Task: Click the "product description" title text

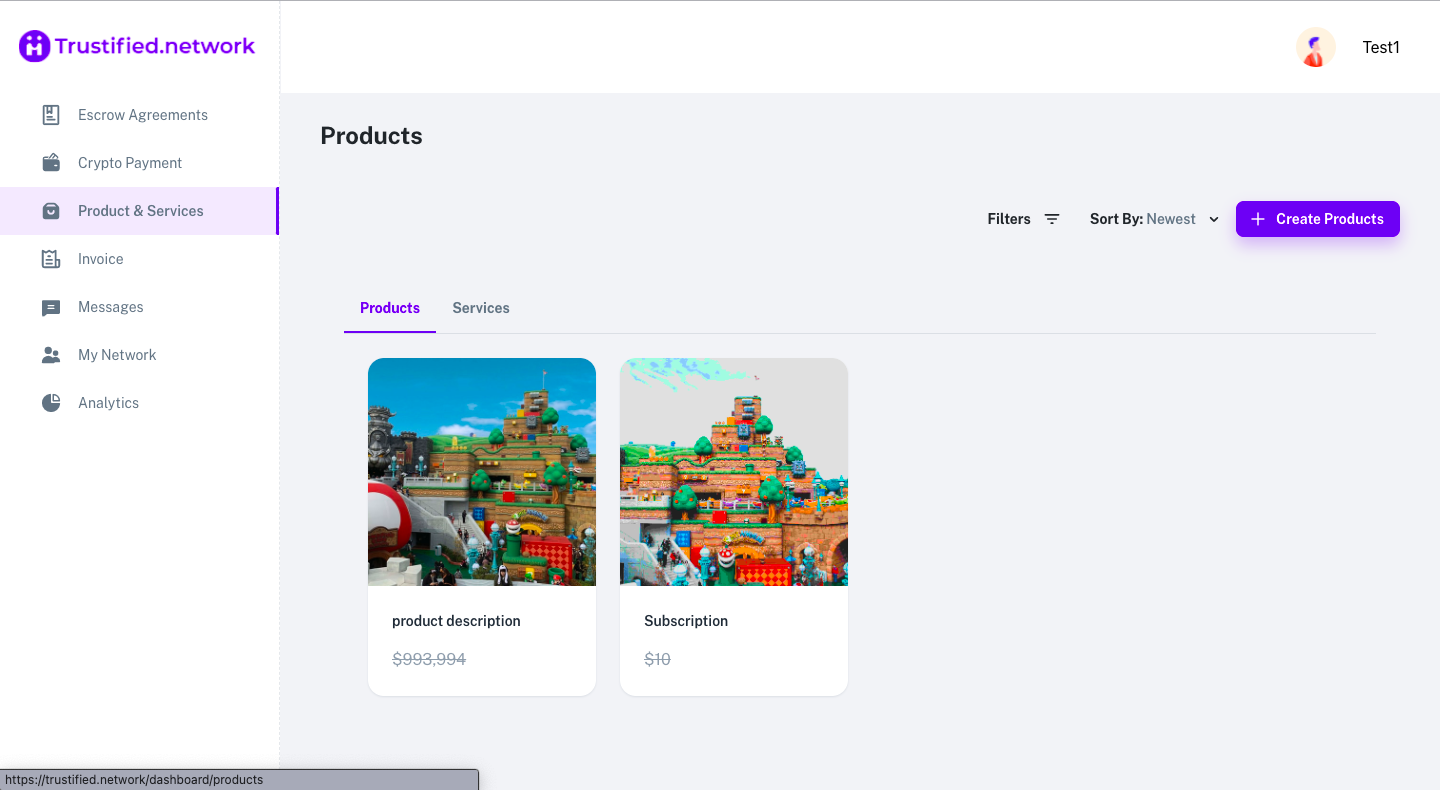Action: click(456, 621)
